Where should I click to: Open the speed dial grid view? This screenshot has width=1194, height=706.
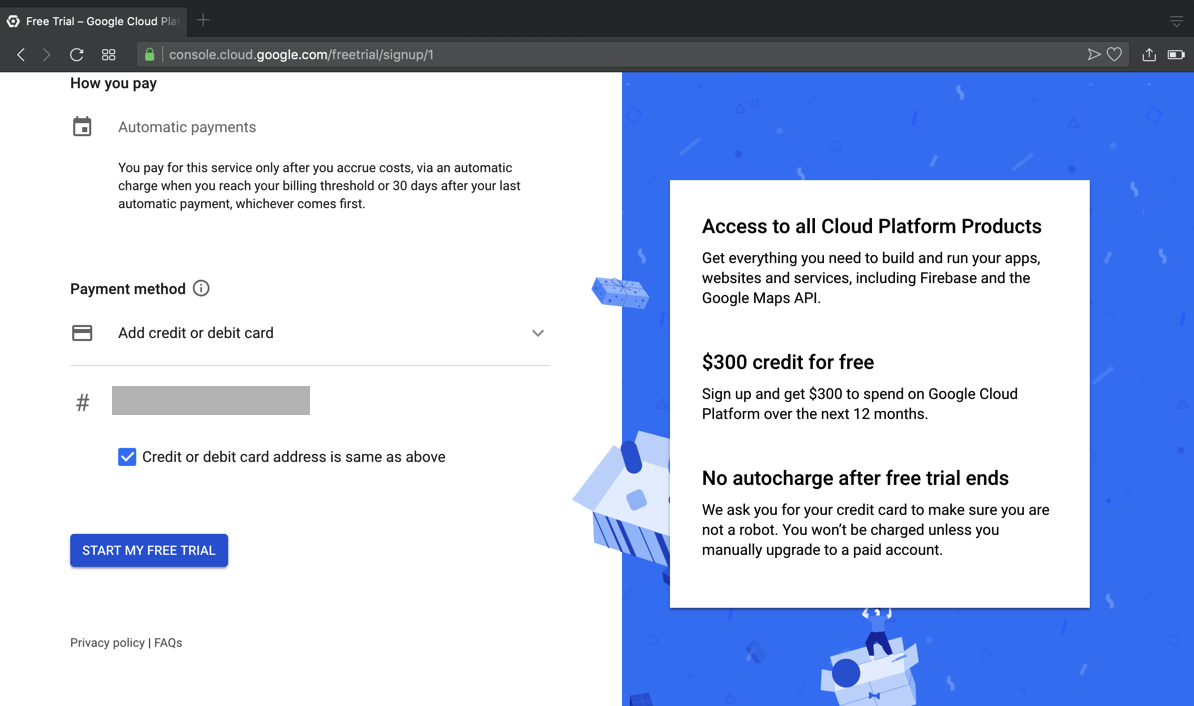coord(108,55)
